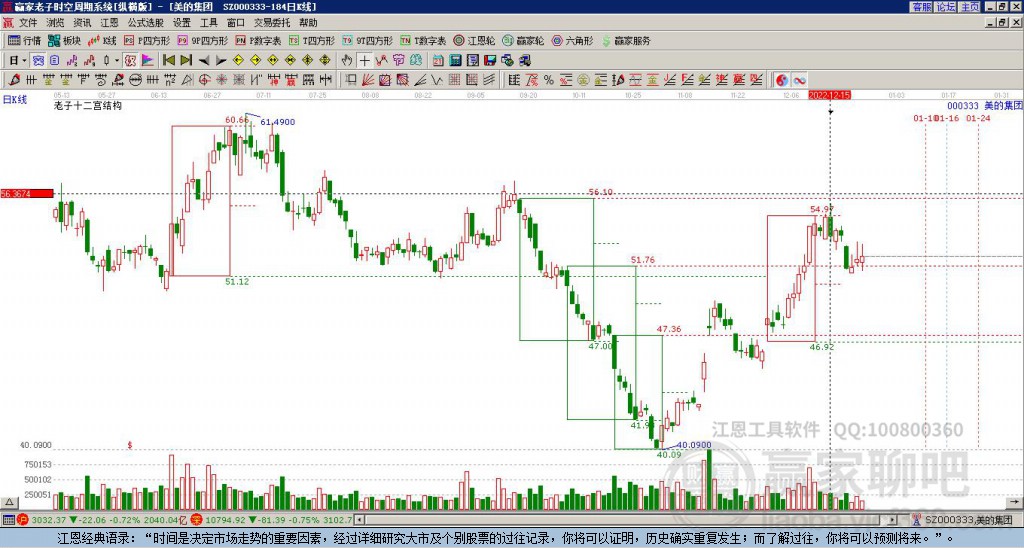1024x548 pixels.
Task: Open the calendar icon
Action: point(438,60)
